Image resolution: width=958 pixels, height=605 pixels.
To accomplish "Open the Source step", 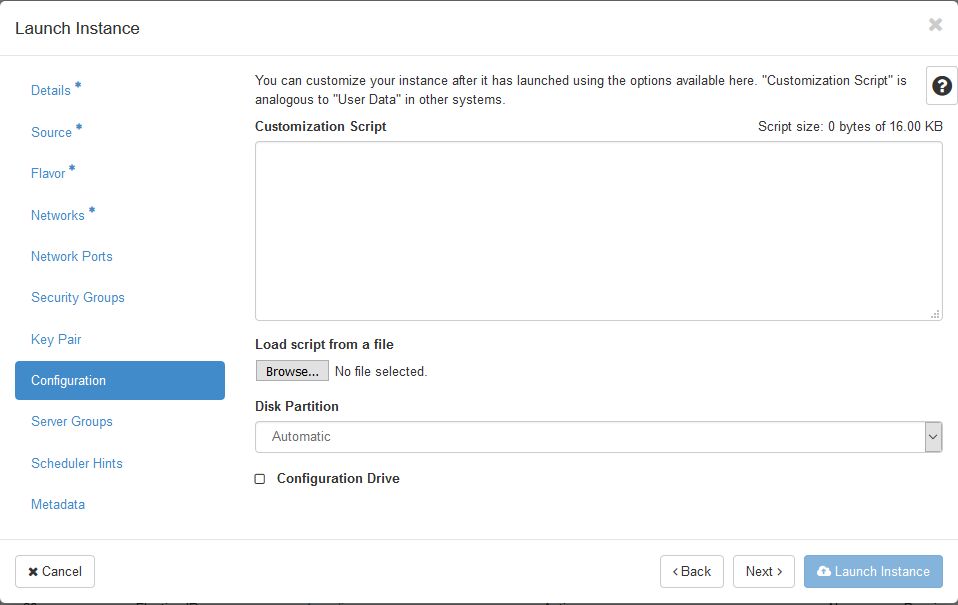I will click(x=52, y=132).
